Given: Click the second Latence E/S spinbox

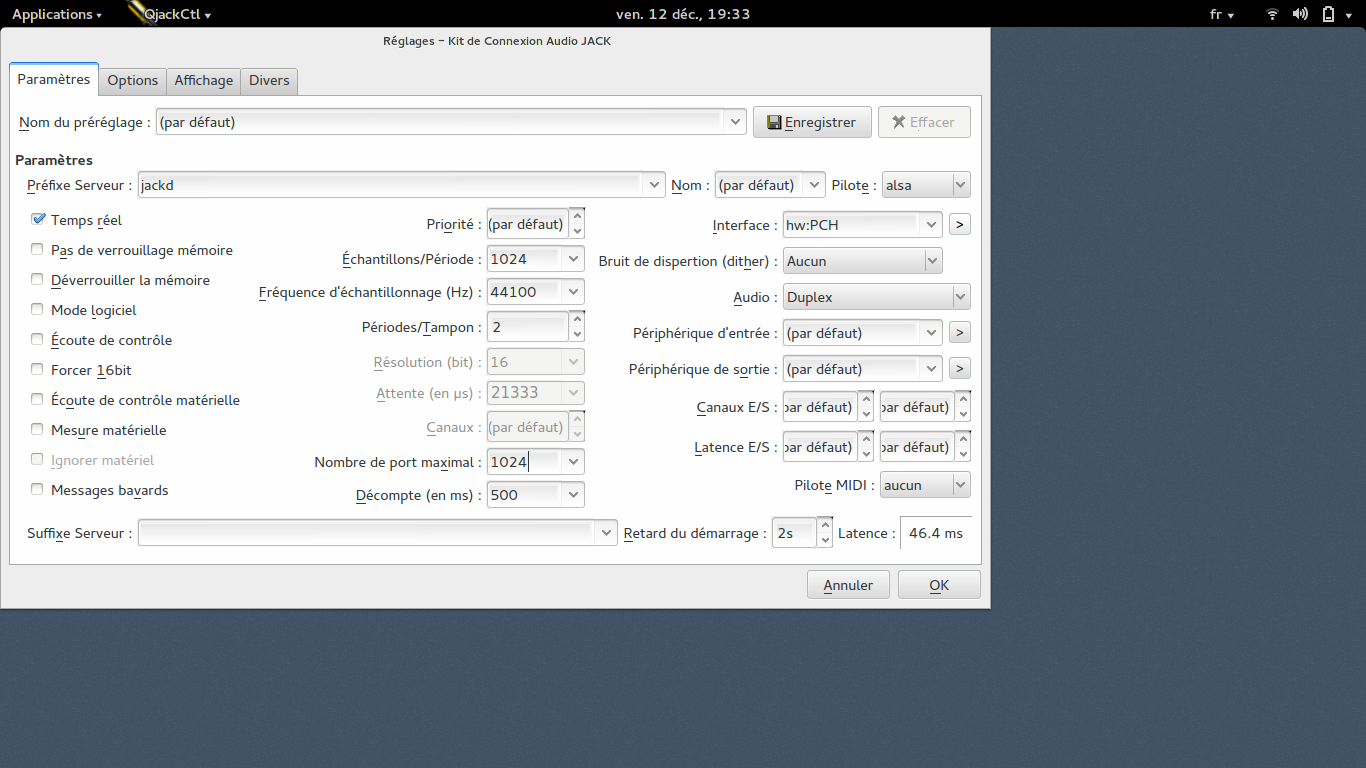Looking at the screenshot, I should [925, 447].
